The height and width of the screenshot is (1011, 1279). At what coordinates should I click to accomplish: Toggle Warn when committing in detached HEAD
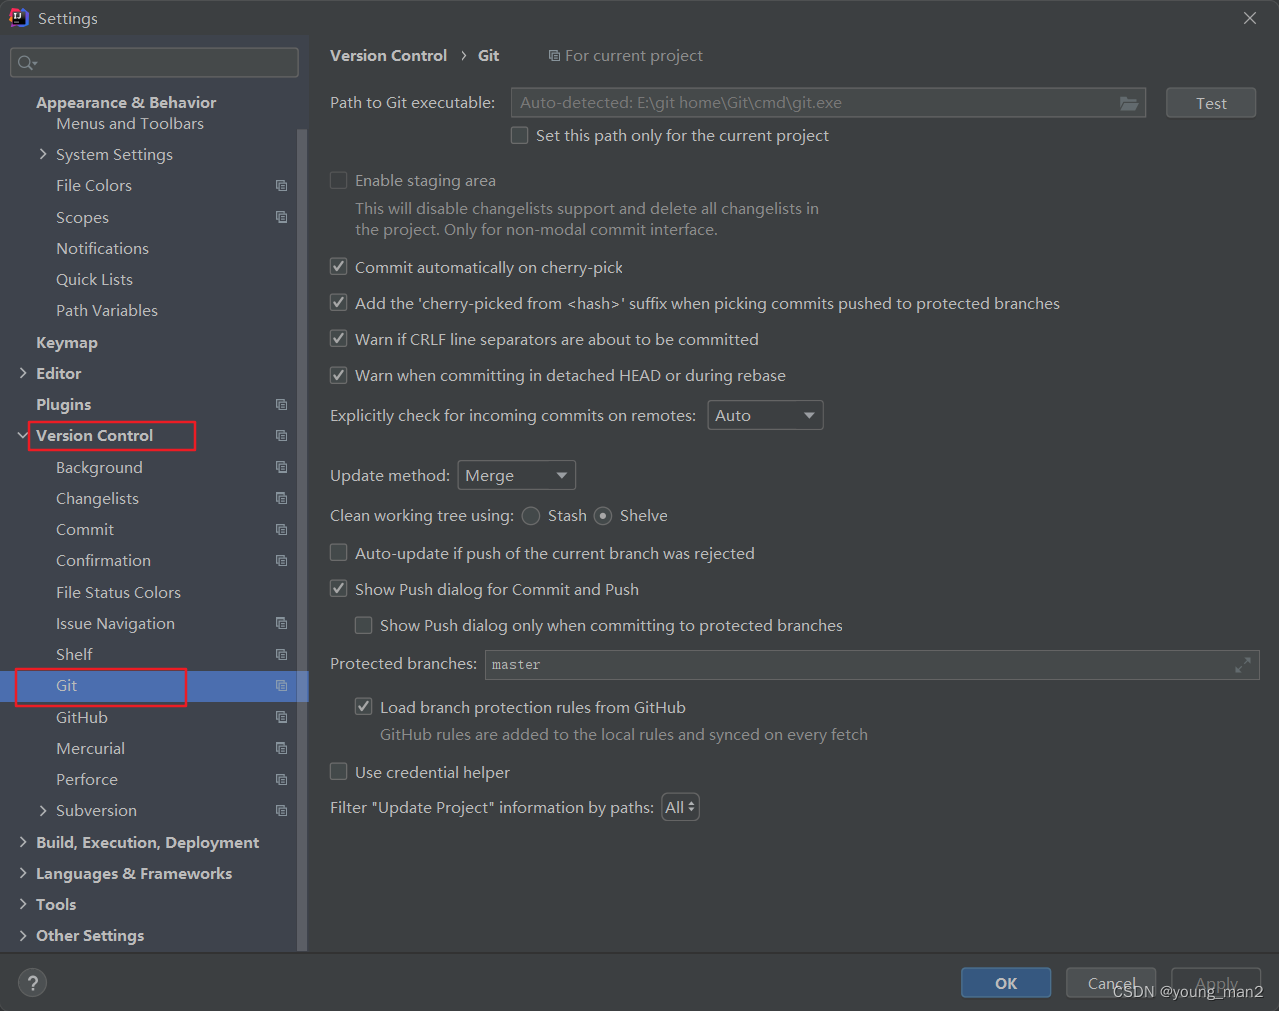(339, 375)
